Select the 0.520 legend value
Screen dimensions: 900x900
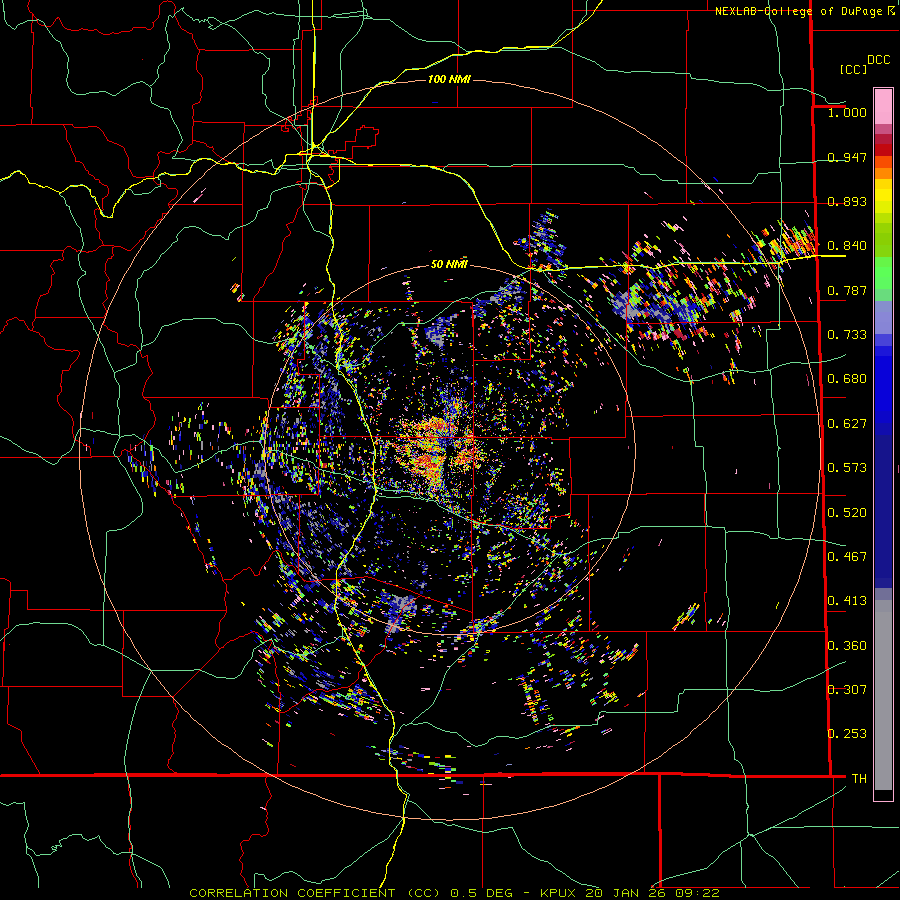tap(847, 513)
